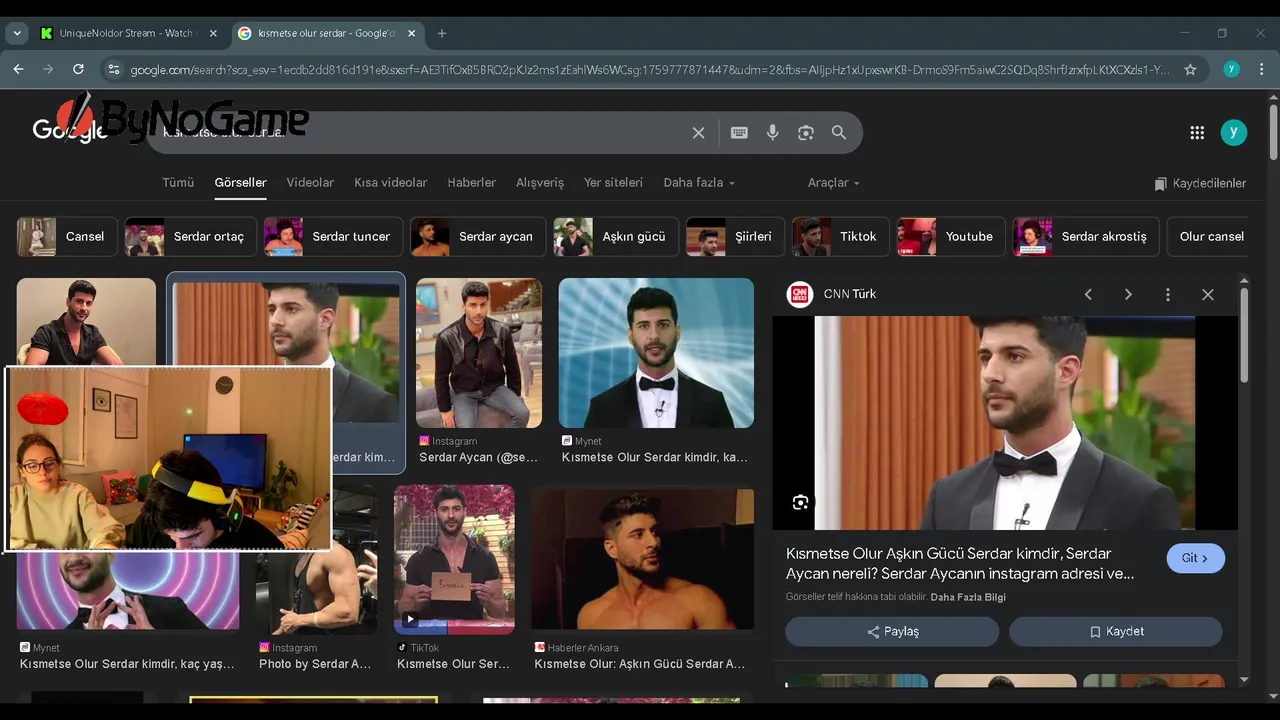Open the Yer siteleri tab

(x=613, y=183)
